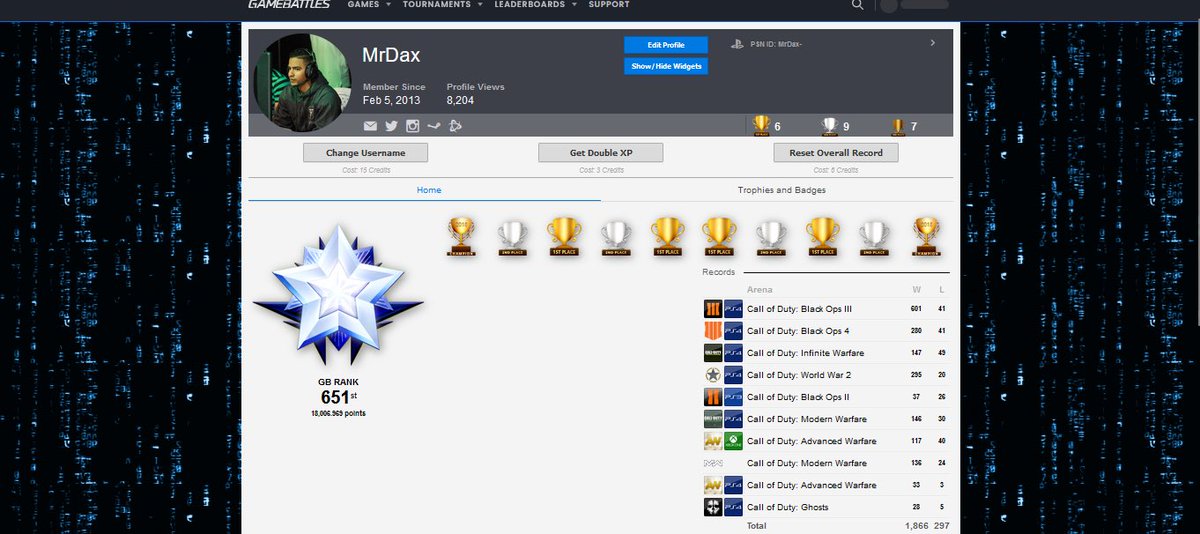Screen dimensions: 1200x534
Task: Open Advanced Warfare arena with 117 wins
Action: [811, 441]
